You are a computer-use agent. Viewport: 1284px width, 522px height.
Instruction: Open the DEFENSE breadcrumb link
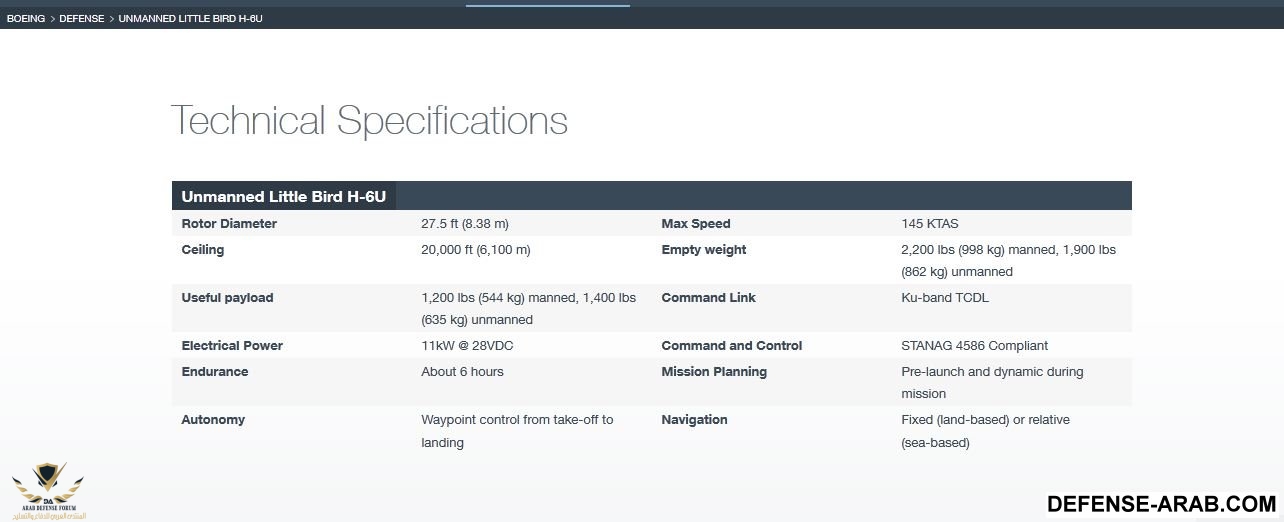click(x=81, y=19)
